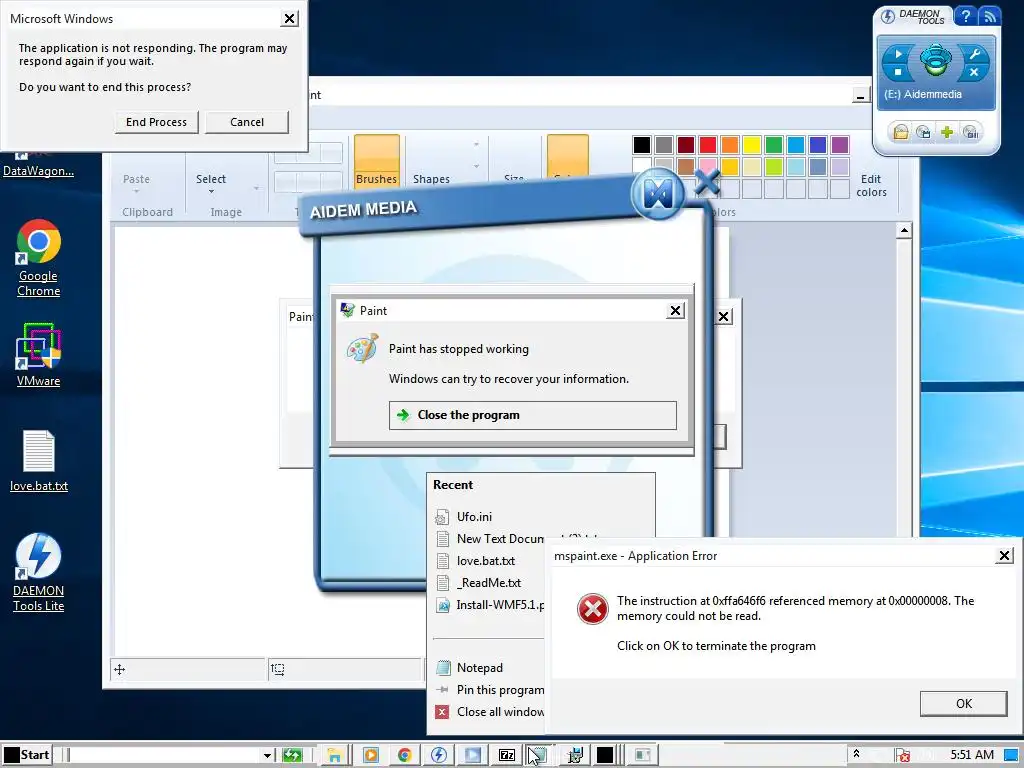Click the play button in DAEMON Tools gadget
This screenshot has height=768, width=1024.
tap(899, 54)
